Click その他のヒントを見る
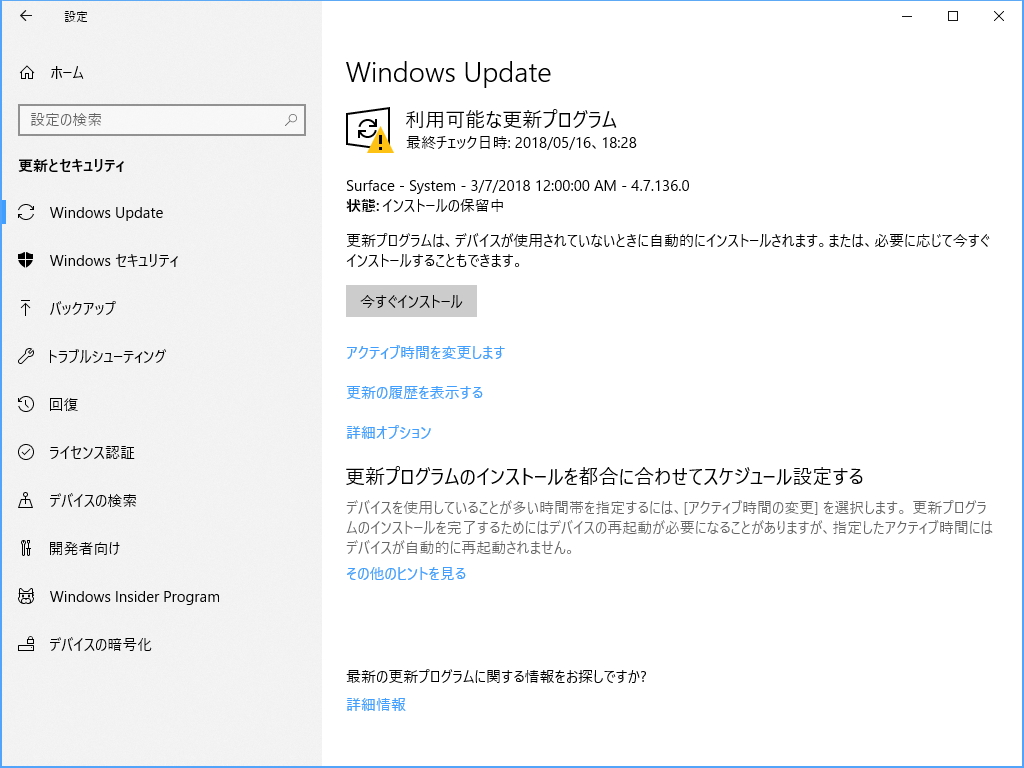The width and height of the screenshot is (1024, 768). click(x=404, y=573)
